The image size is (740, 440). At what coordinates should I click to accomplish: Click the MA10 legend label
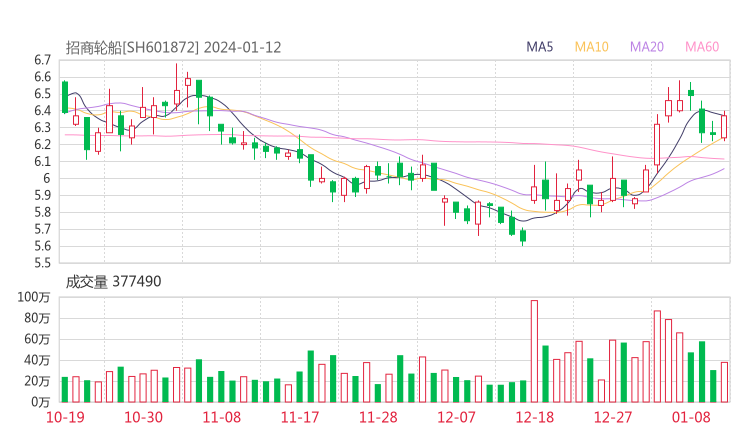coord(591,47)
